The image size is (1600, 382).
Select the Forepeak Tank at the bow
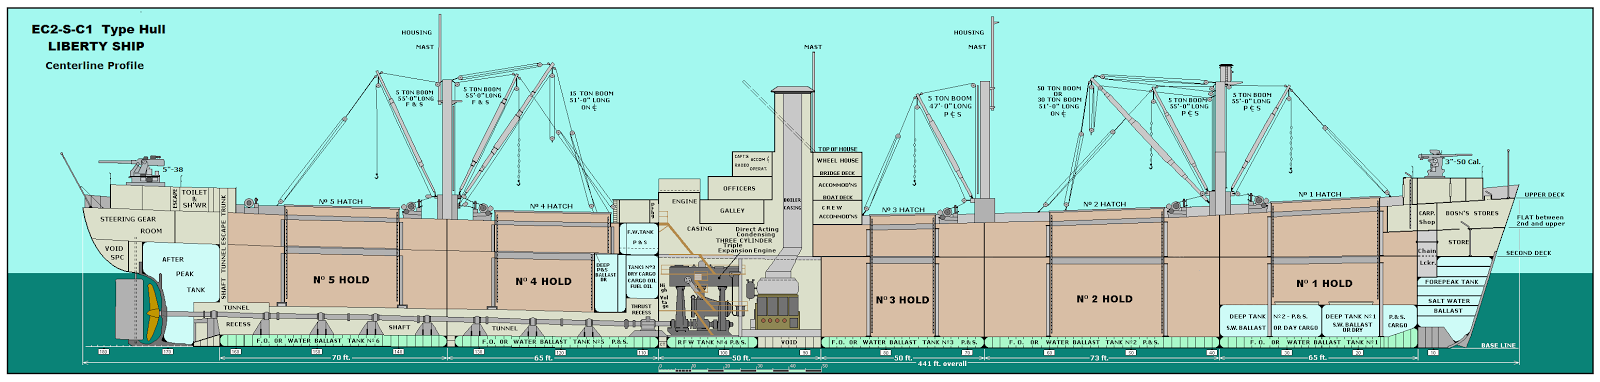(x=1451, y=282)
